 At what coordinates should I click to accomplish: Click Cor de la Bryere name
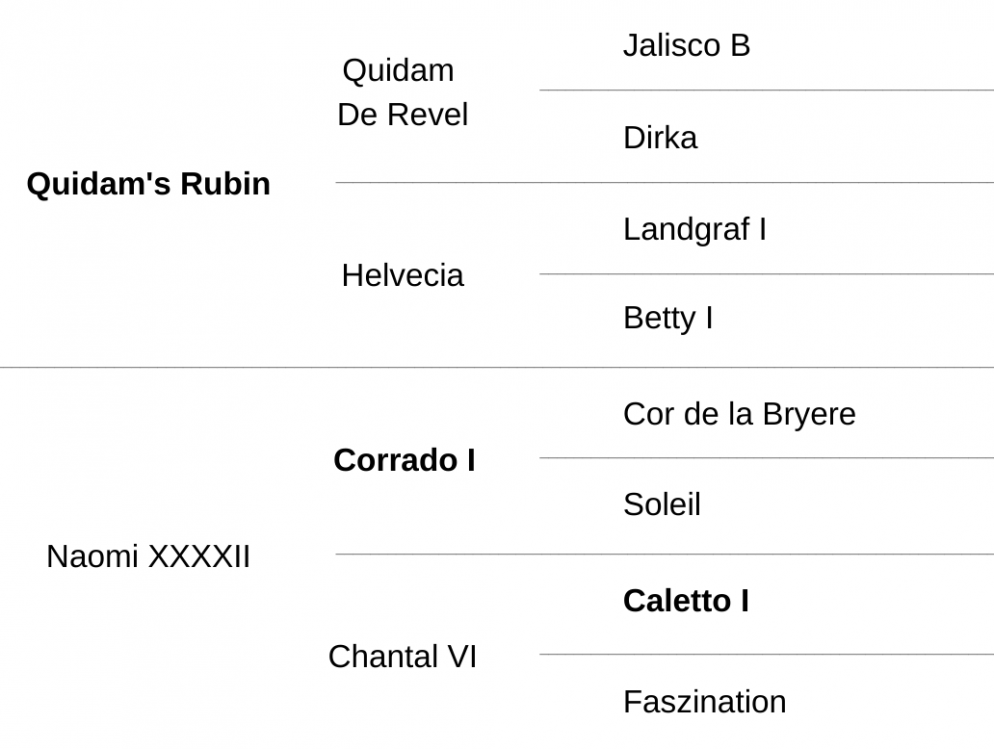[739, 414]
